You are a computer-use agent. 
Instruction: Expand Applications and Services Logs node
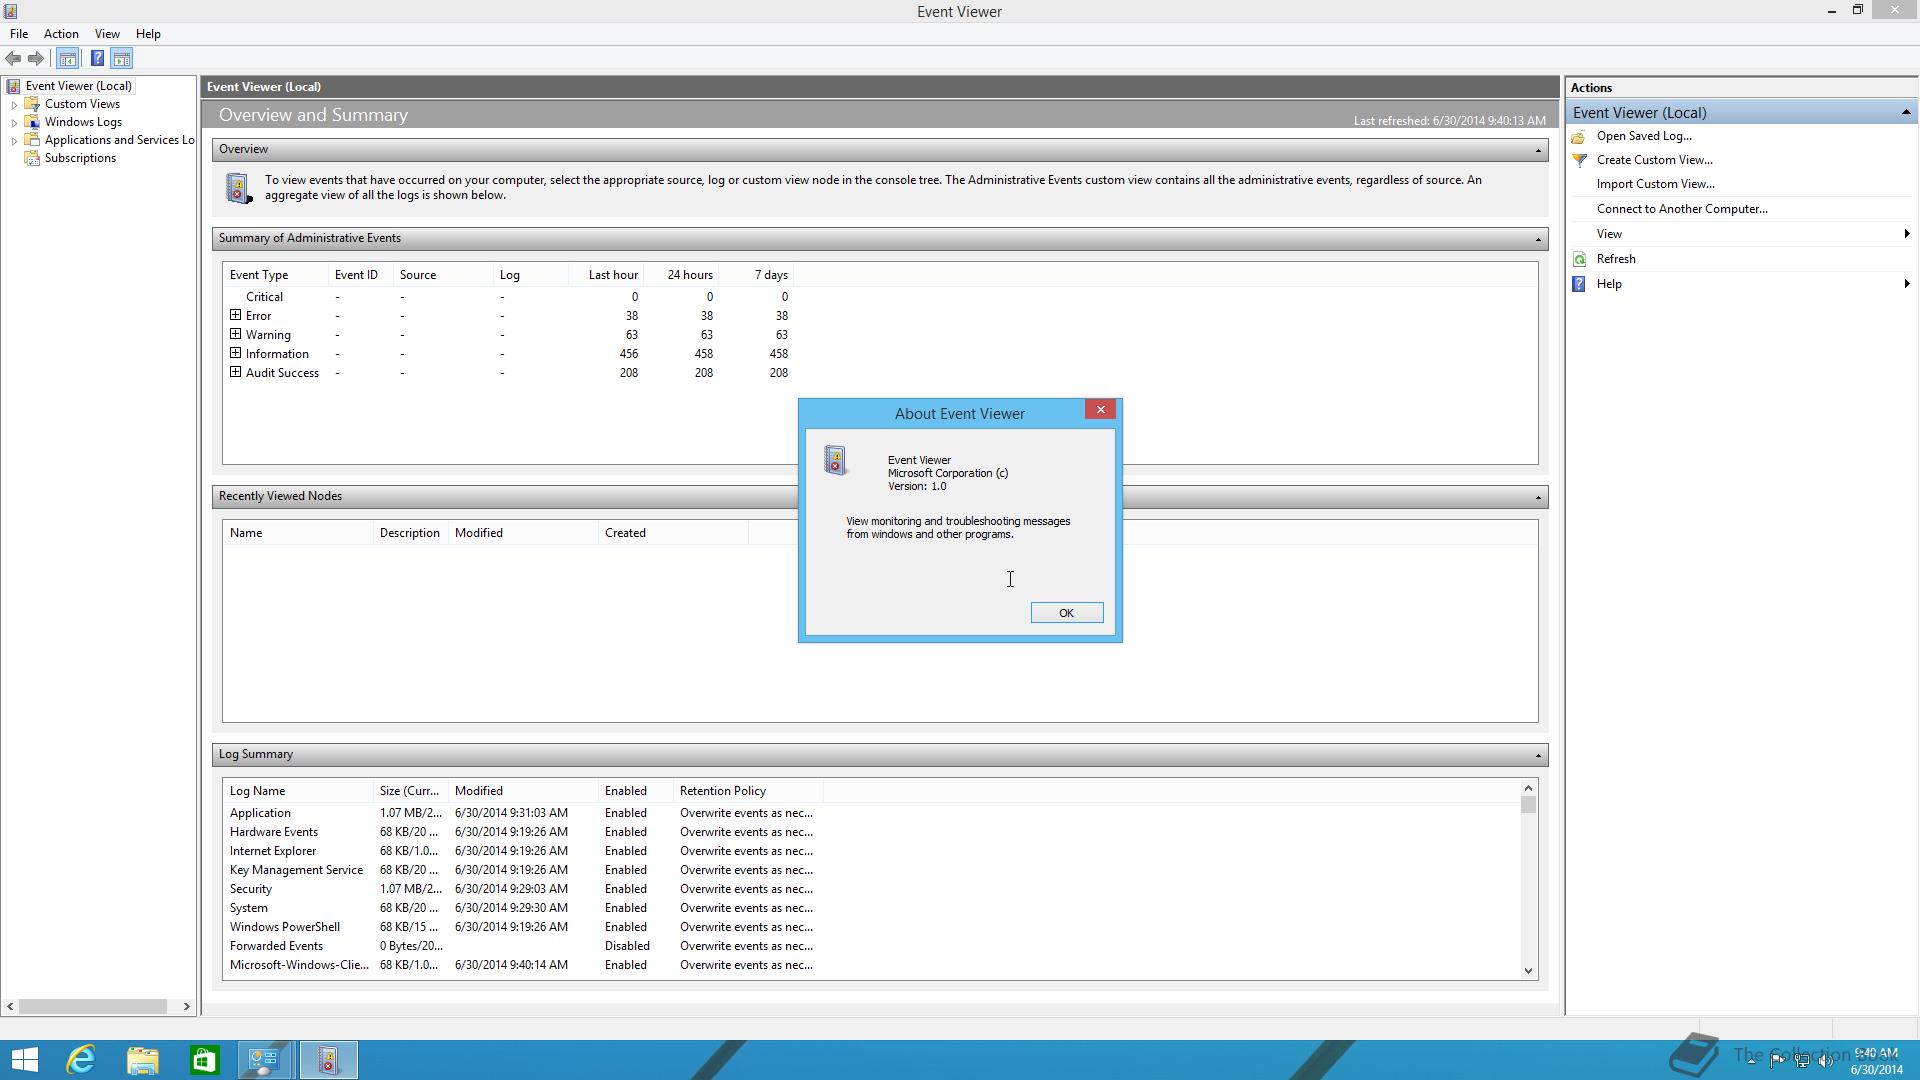pos(14,141)
